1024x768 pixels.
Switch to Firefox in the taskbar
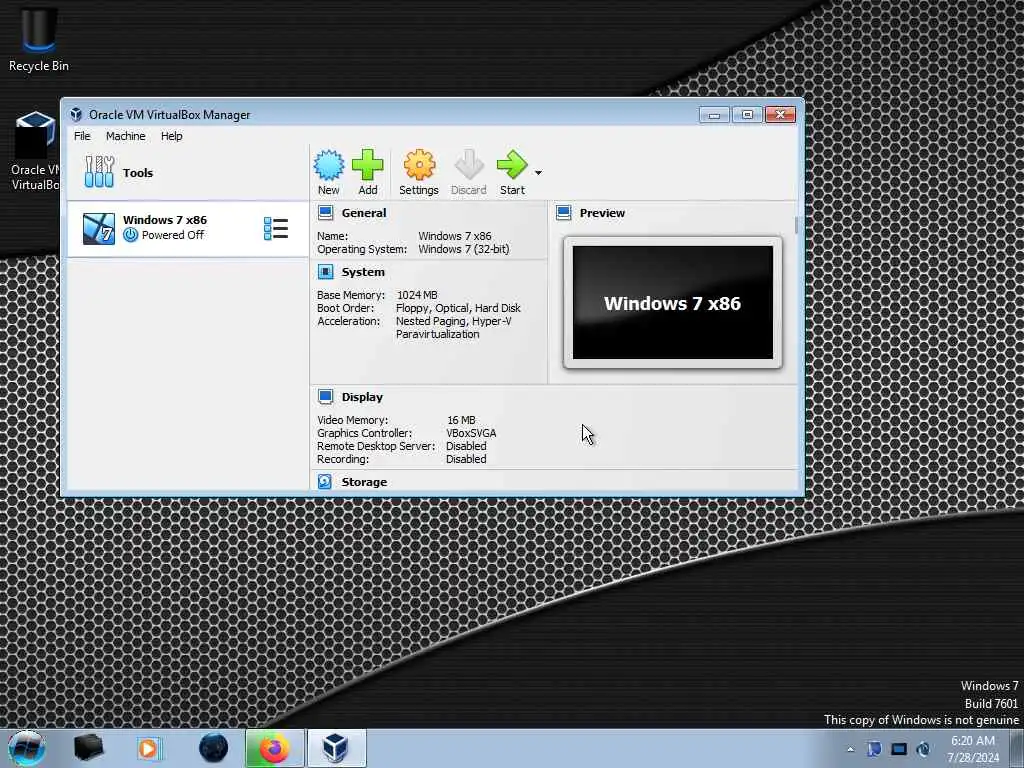[x=274, y=748]
